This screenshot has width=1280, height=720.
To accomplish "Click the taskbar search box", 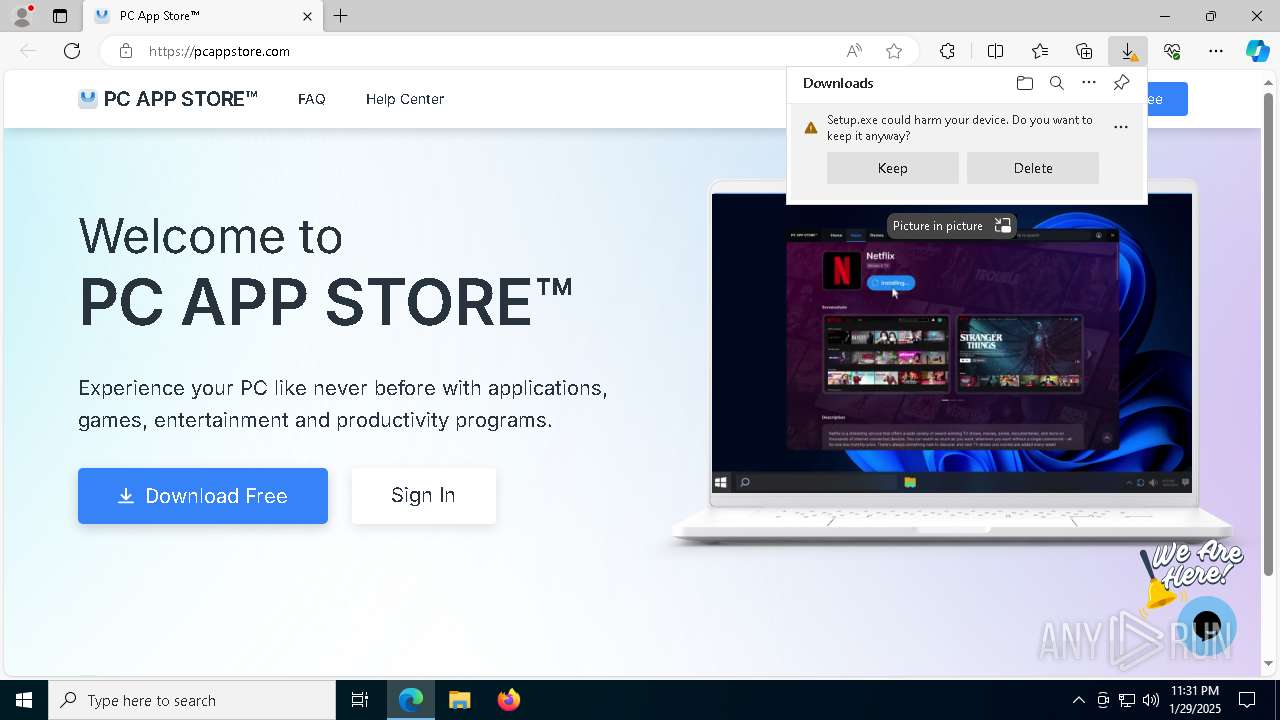I will pyautogui.click(x=192, y=700).
